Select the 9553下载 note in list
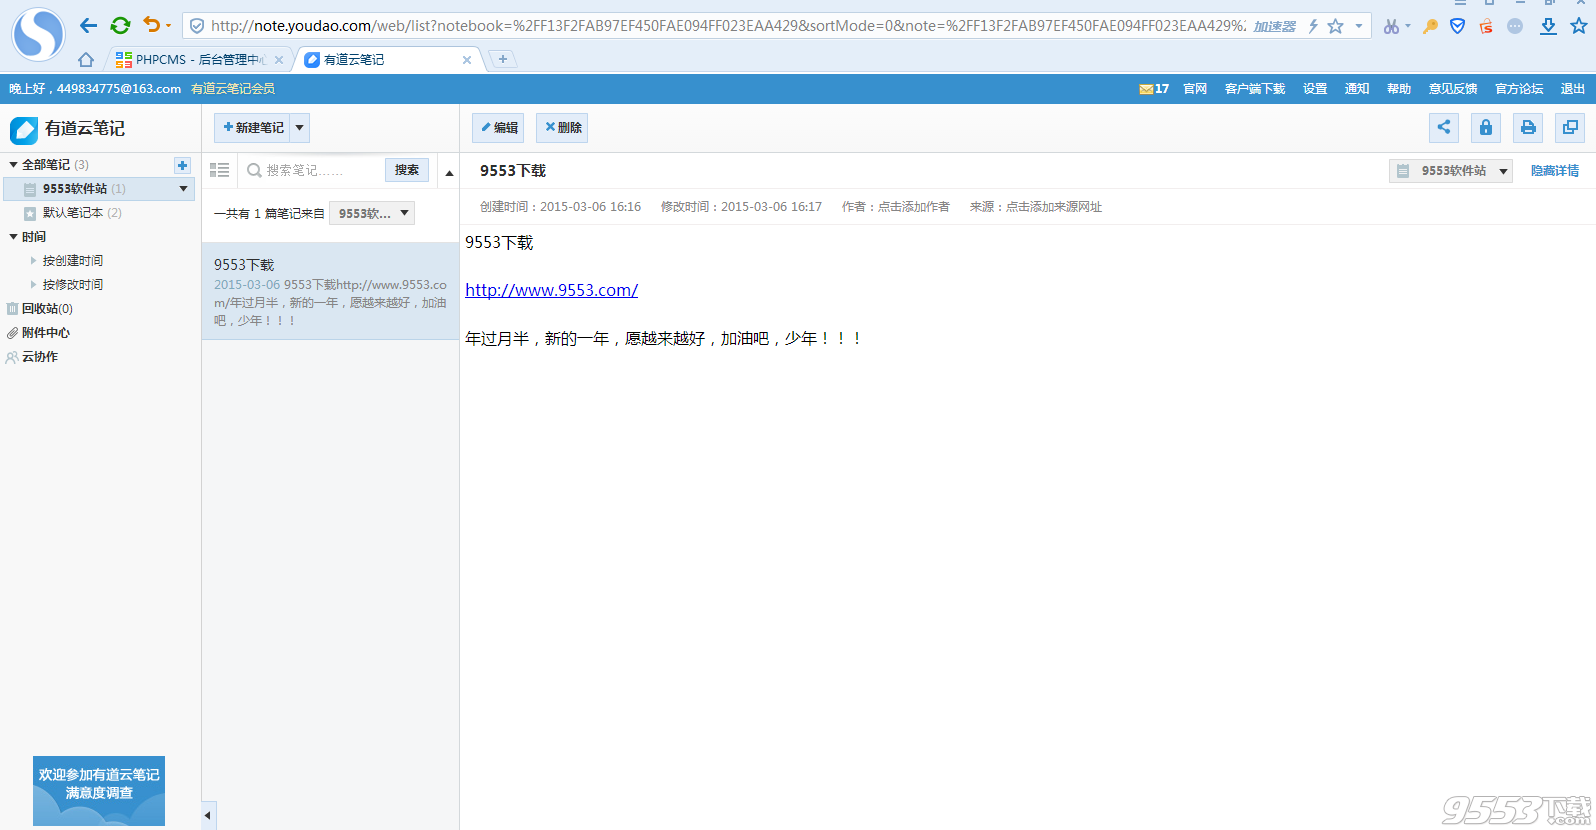The image size is (1596, 830). click(x=330, y=291)
